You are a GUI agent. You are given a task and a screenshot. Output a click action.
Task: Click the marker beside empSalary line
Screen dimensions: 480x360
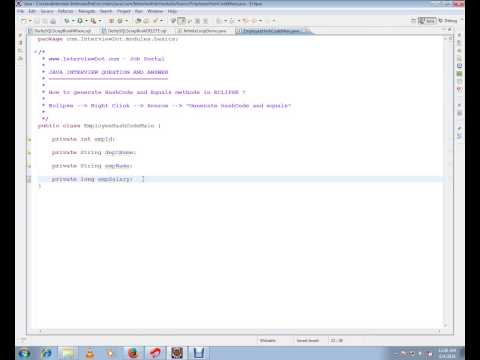click(x=29, y=179)
